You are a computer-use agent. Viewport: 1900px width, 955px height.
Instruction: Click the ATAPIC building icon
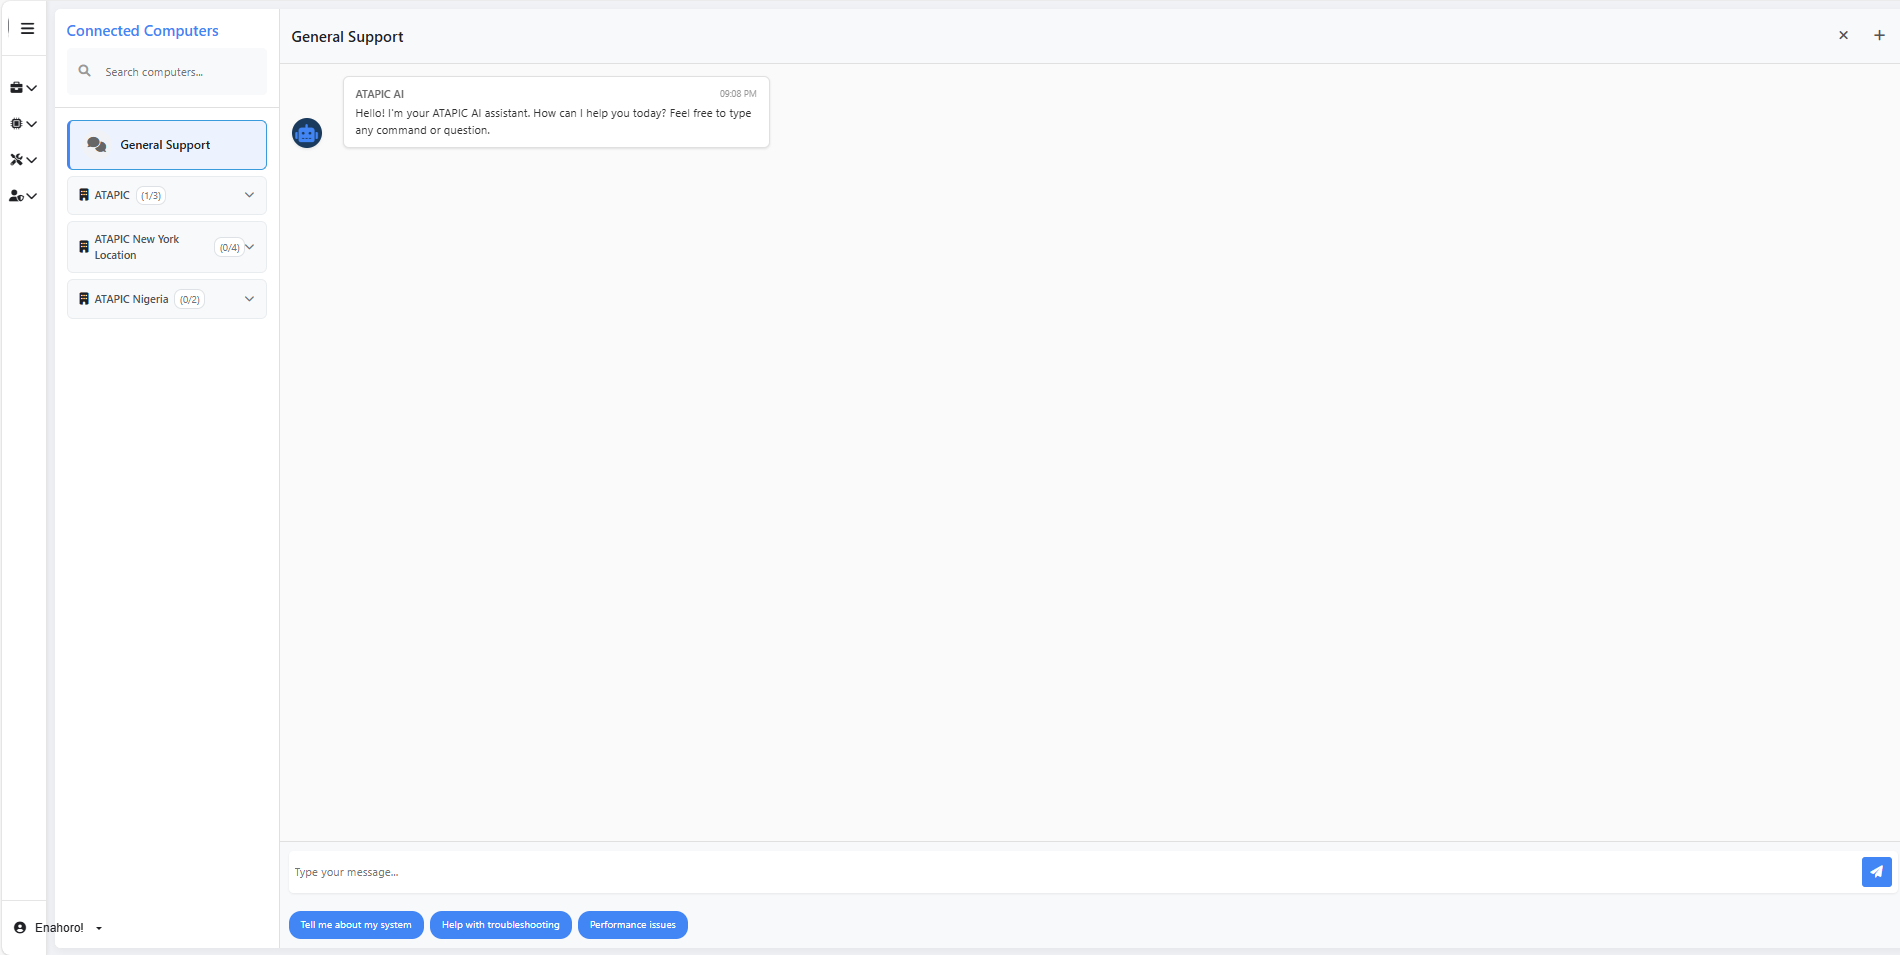pos(84,195)
